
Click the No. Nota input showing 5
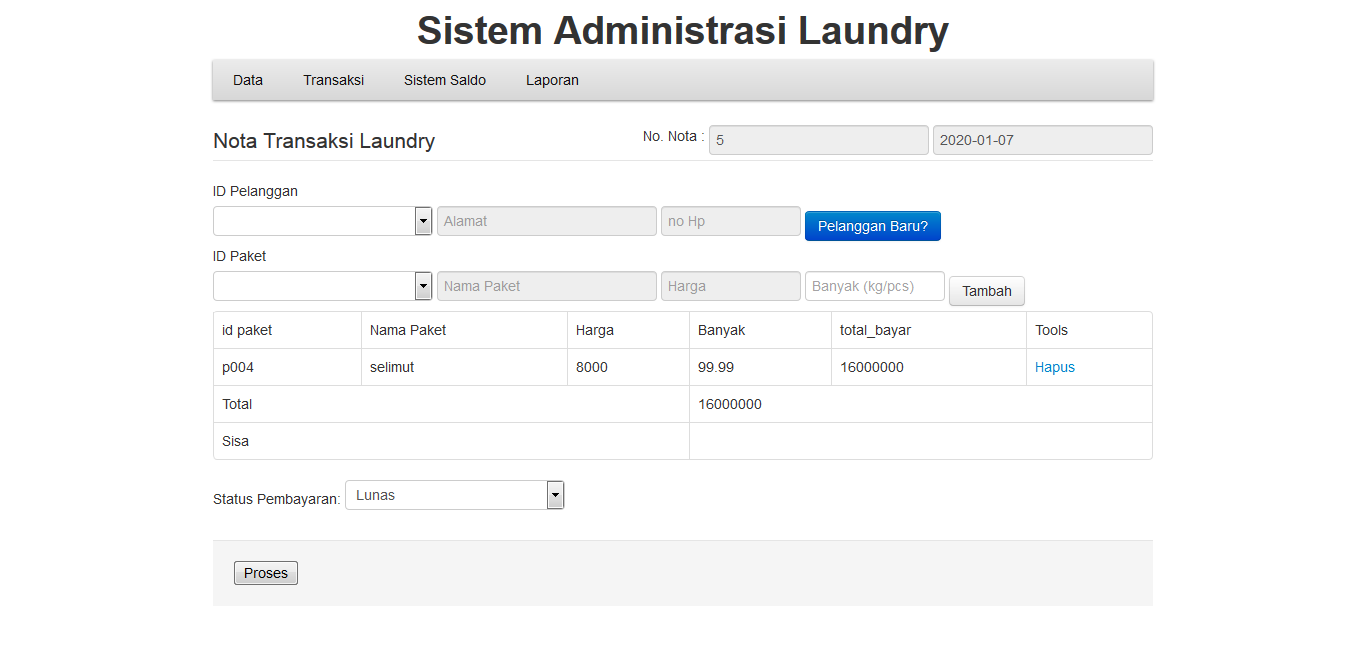coord(818,139)
